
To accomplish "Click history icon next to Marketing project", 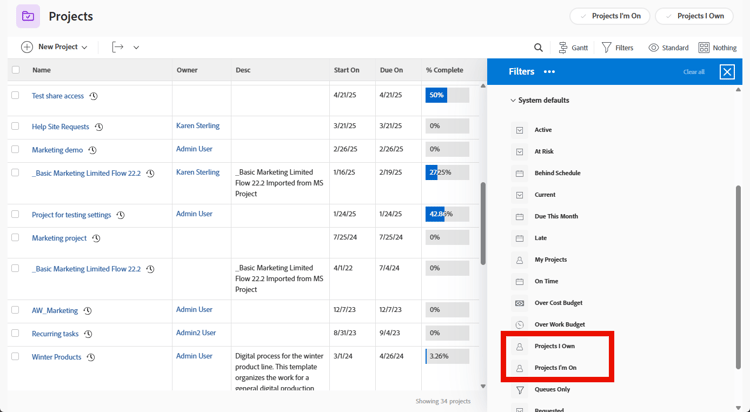I will point(96,238).
